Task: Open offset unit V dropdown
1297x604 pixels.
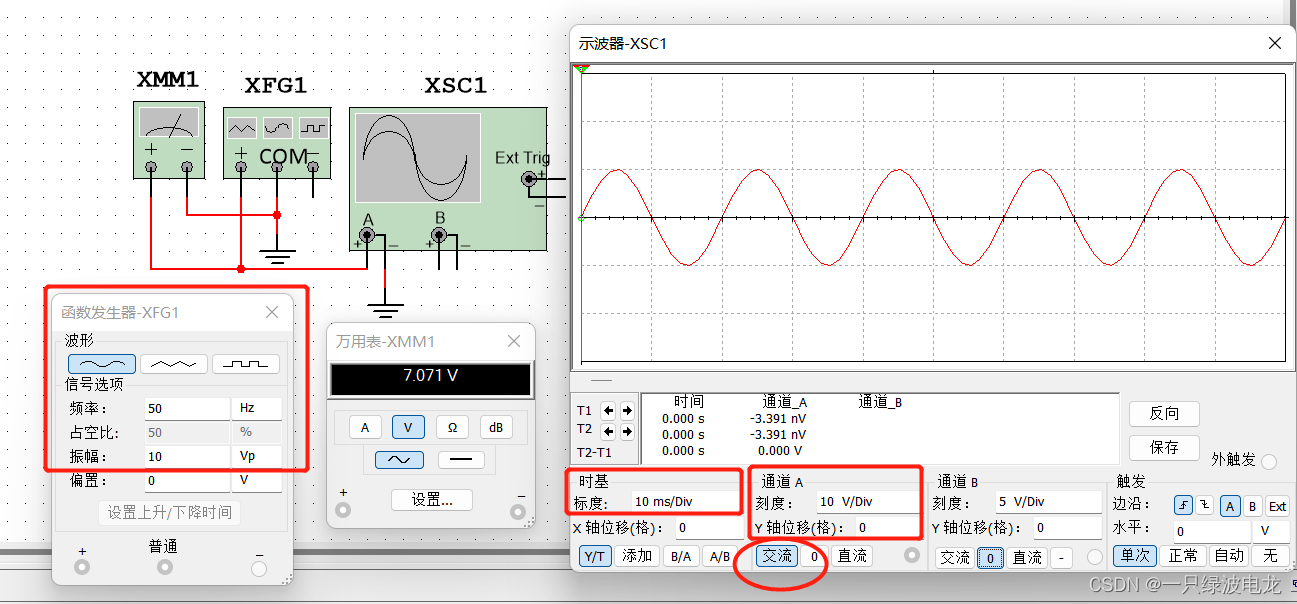Action: 257,480
